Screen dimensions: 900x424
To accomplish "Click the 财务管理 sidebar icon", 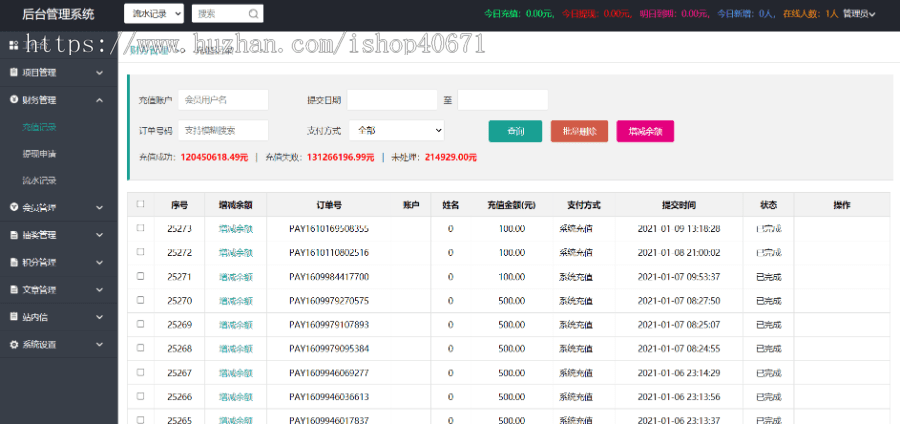I will tap(13, 100).
